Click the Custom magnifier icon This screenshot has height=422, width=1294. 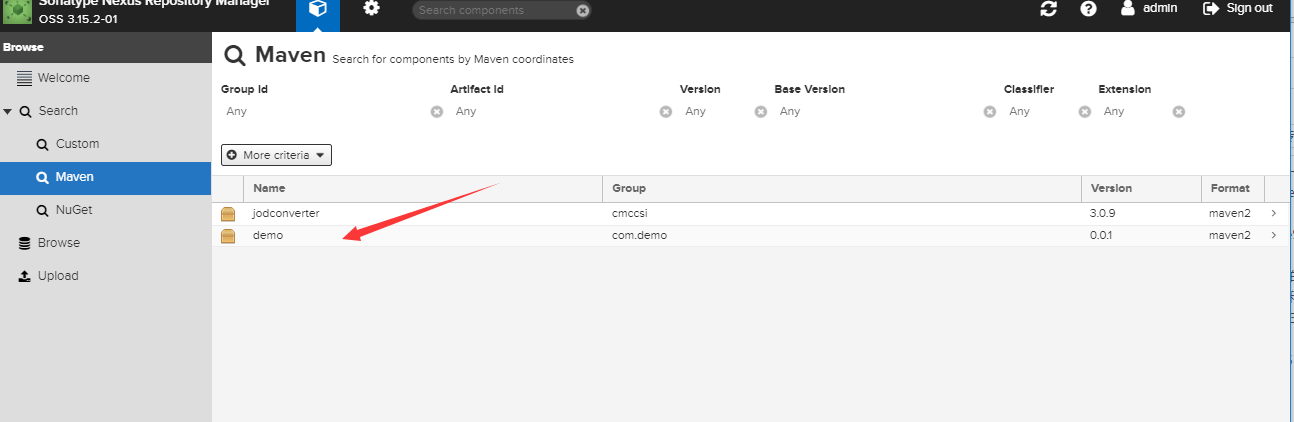click(42, 145)
